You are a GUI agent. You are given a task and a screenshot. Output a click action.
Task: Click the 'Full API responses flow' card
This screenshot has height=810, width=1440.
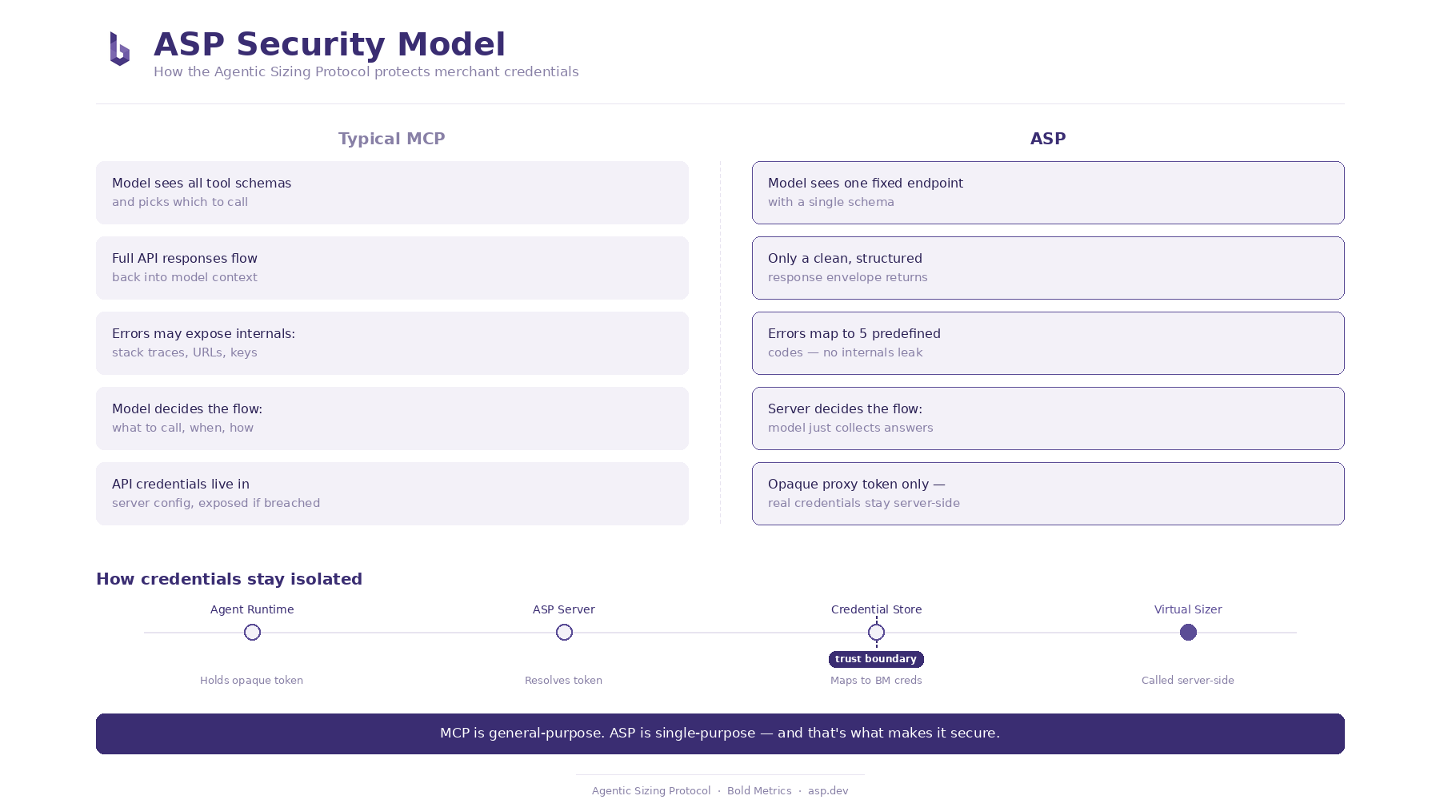click(x=392, y=267)
